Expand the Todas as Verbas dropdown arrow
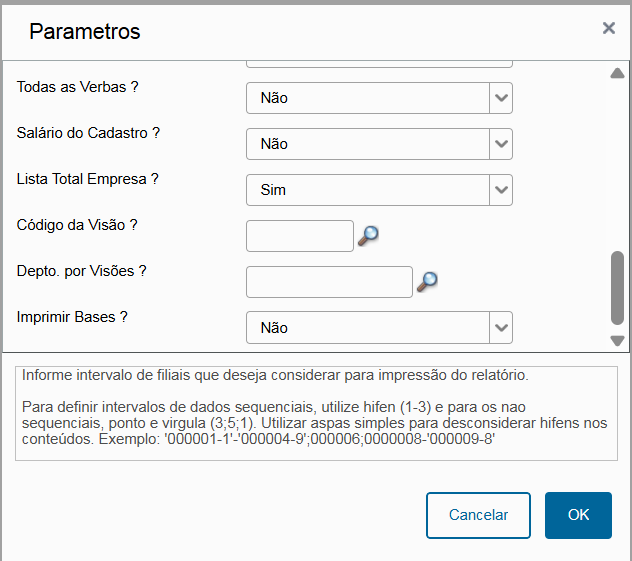The height and width of the screenshot is (561, 632). pyautogui.click(x=501, y=98)
